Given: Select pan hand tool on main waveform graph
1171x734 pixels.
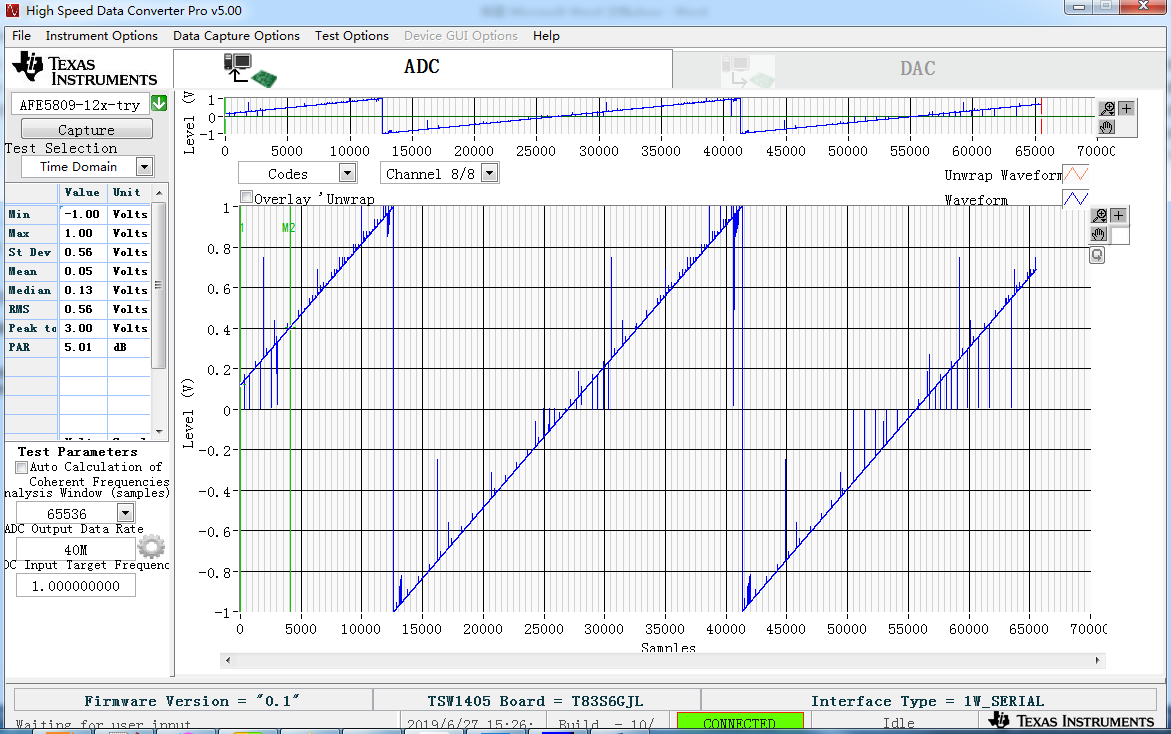Looking at the screenshot, I should (x=1099, y=234).
